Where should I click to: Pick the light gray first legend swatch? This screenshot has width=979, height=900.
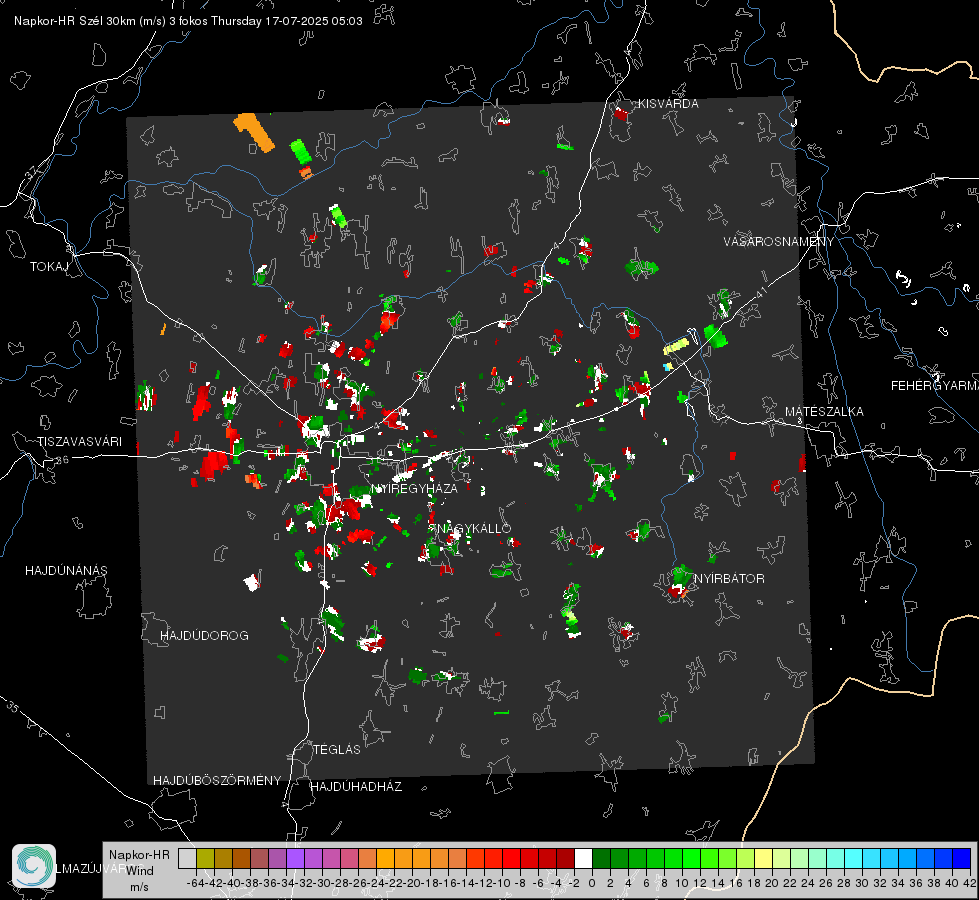point(187,858)
